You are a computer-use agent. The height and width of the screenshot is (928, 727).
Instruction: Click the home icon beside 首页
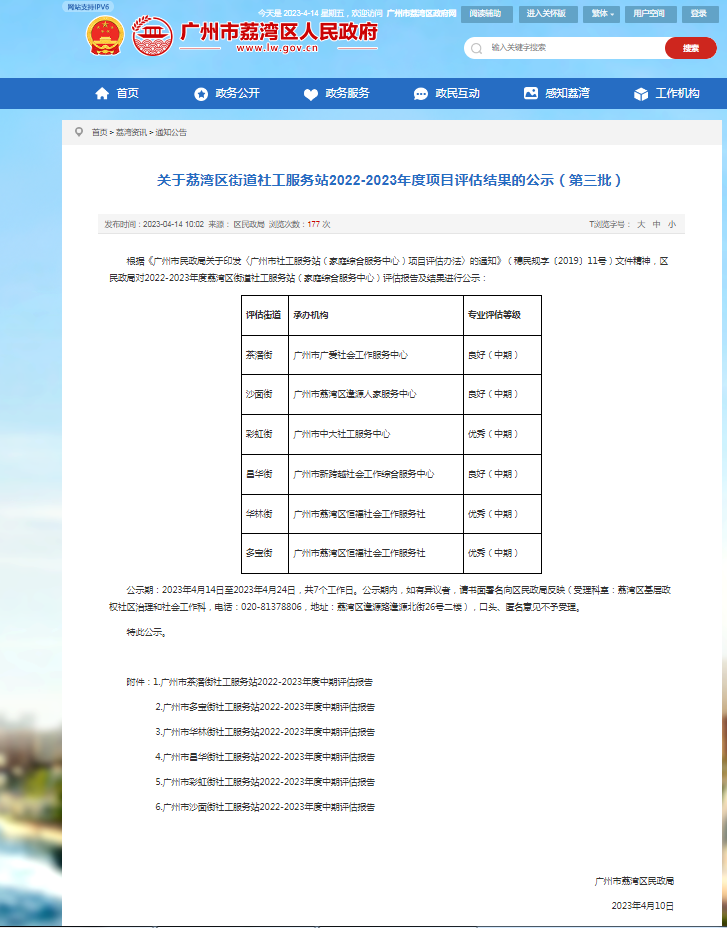102,94
